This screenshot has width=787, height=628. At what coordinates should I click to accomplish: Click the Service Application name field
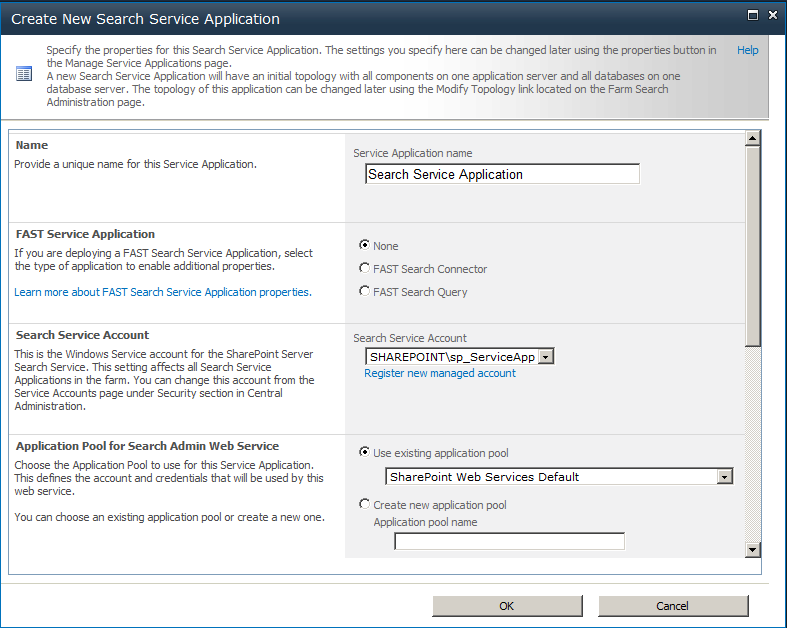502,174
